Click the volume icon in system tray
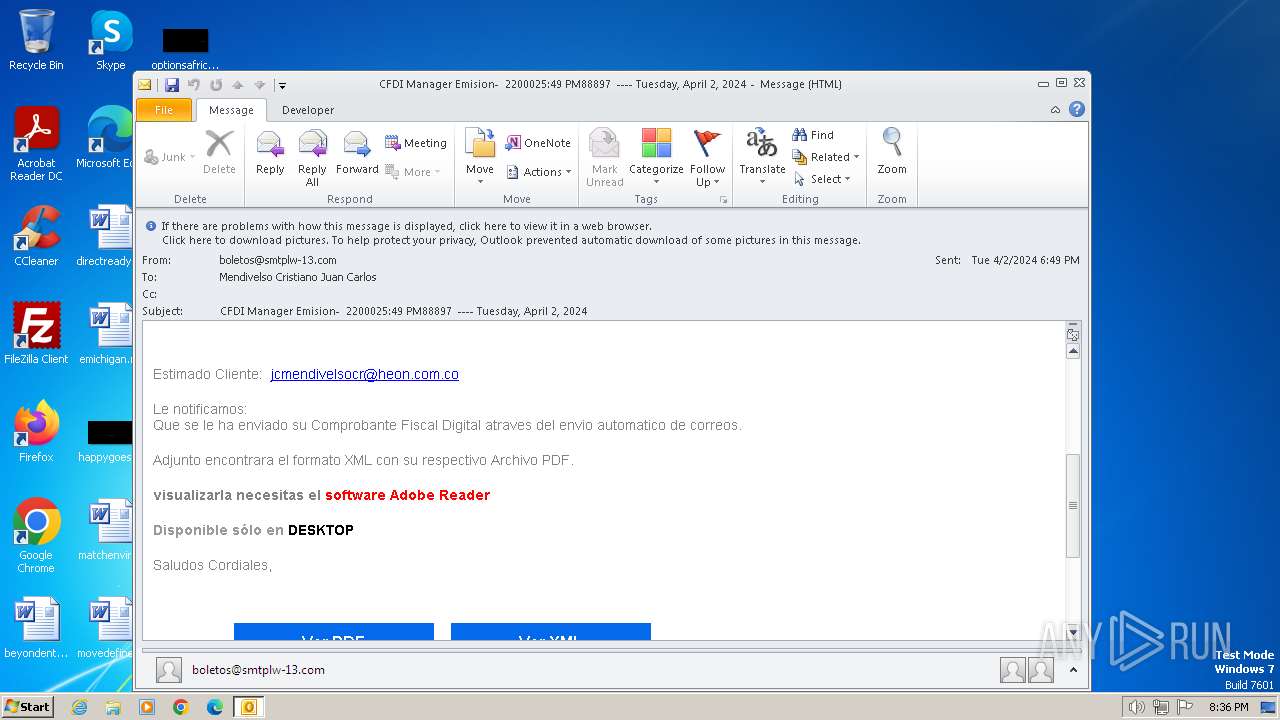The image size is (1280, 720). coord(1137,707)
